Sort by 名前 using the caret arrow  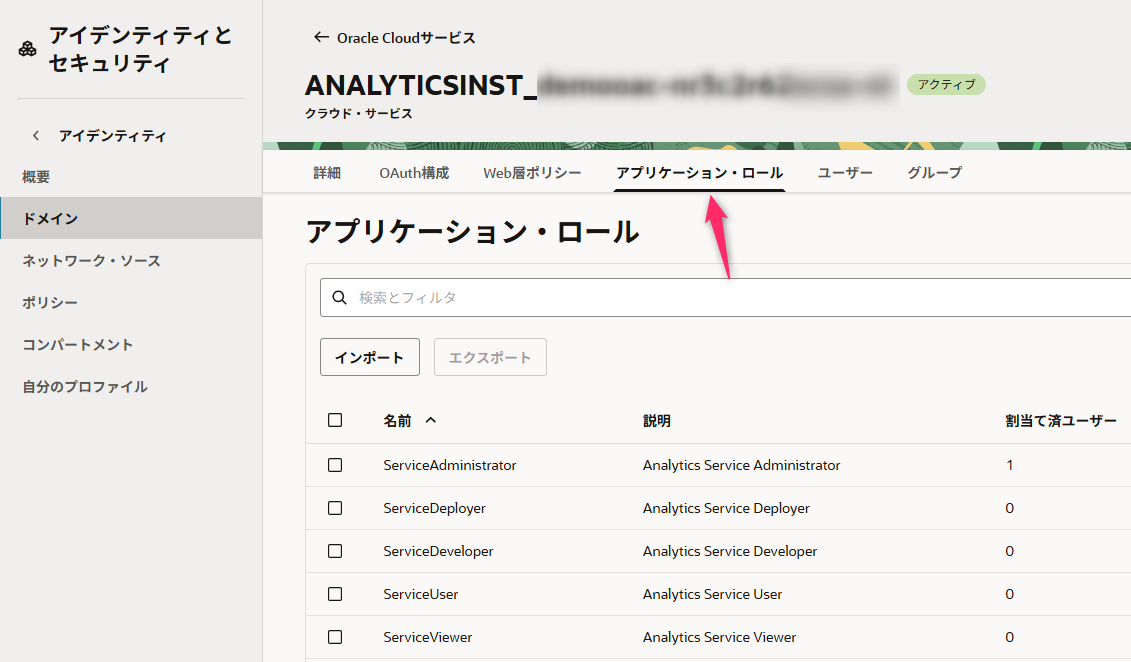coord(431,420)
